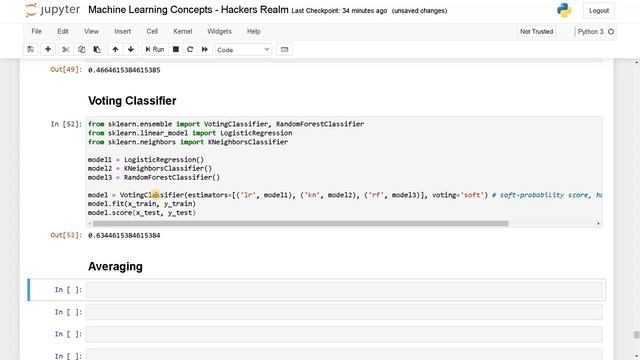640x360 pixels.
Task: Open the Edit menu
Action: pos(63,31)
